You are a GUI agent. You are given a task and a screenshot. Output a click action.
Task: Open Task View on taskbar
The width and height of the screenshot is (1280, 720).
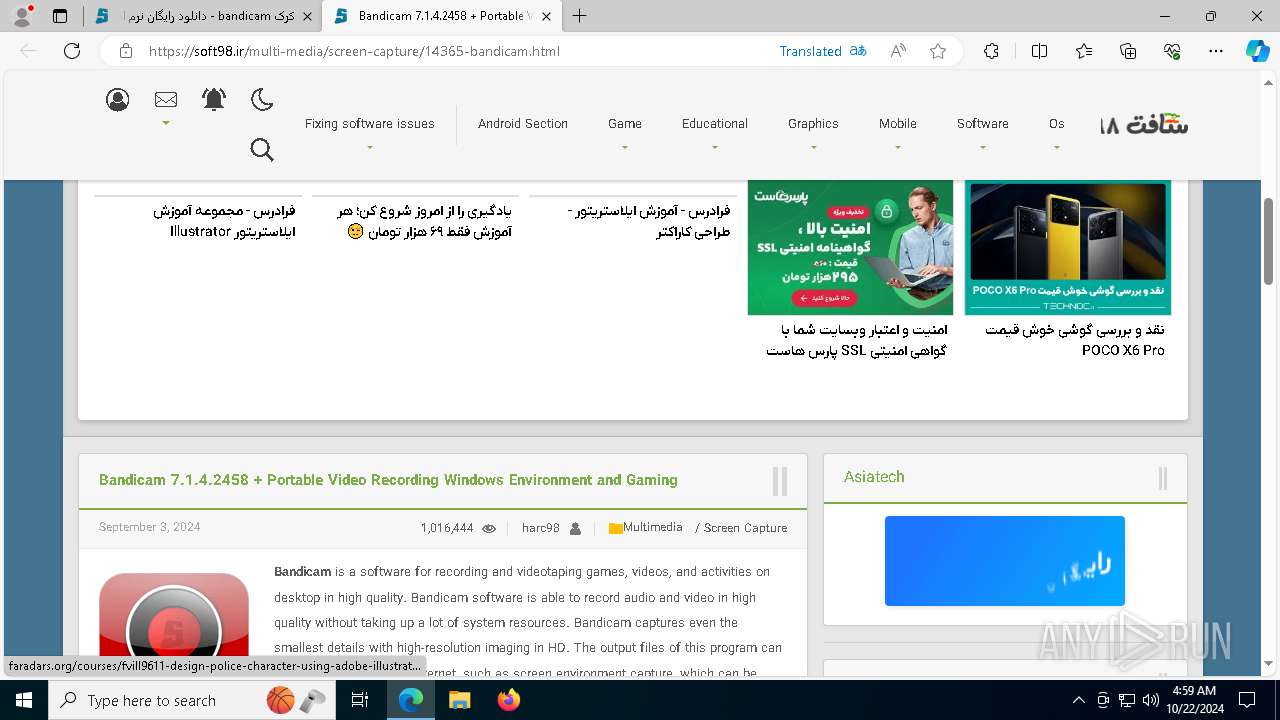pos(360,700)
